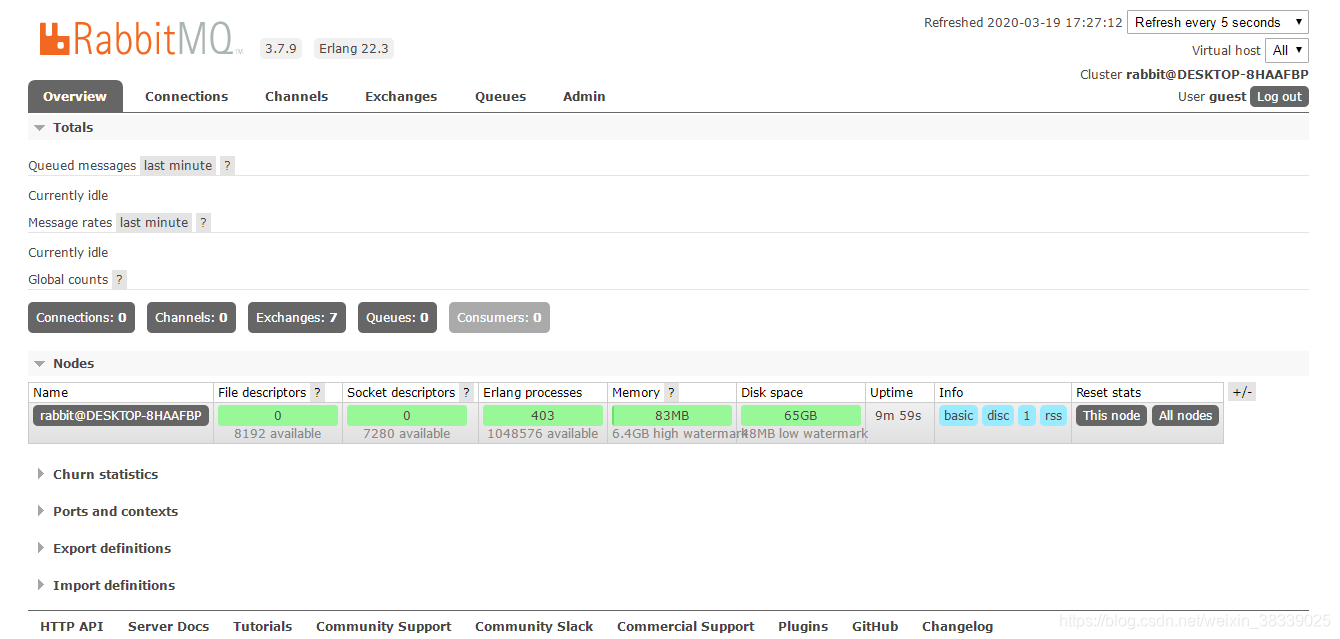
Task: Select the Overview tab
Action: tap(75, 96)
